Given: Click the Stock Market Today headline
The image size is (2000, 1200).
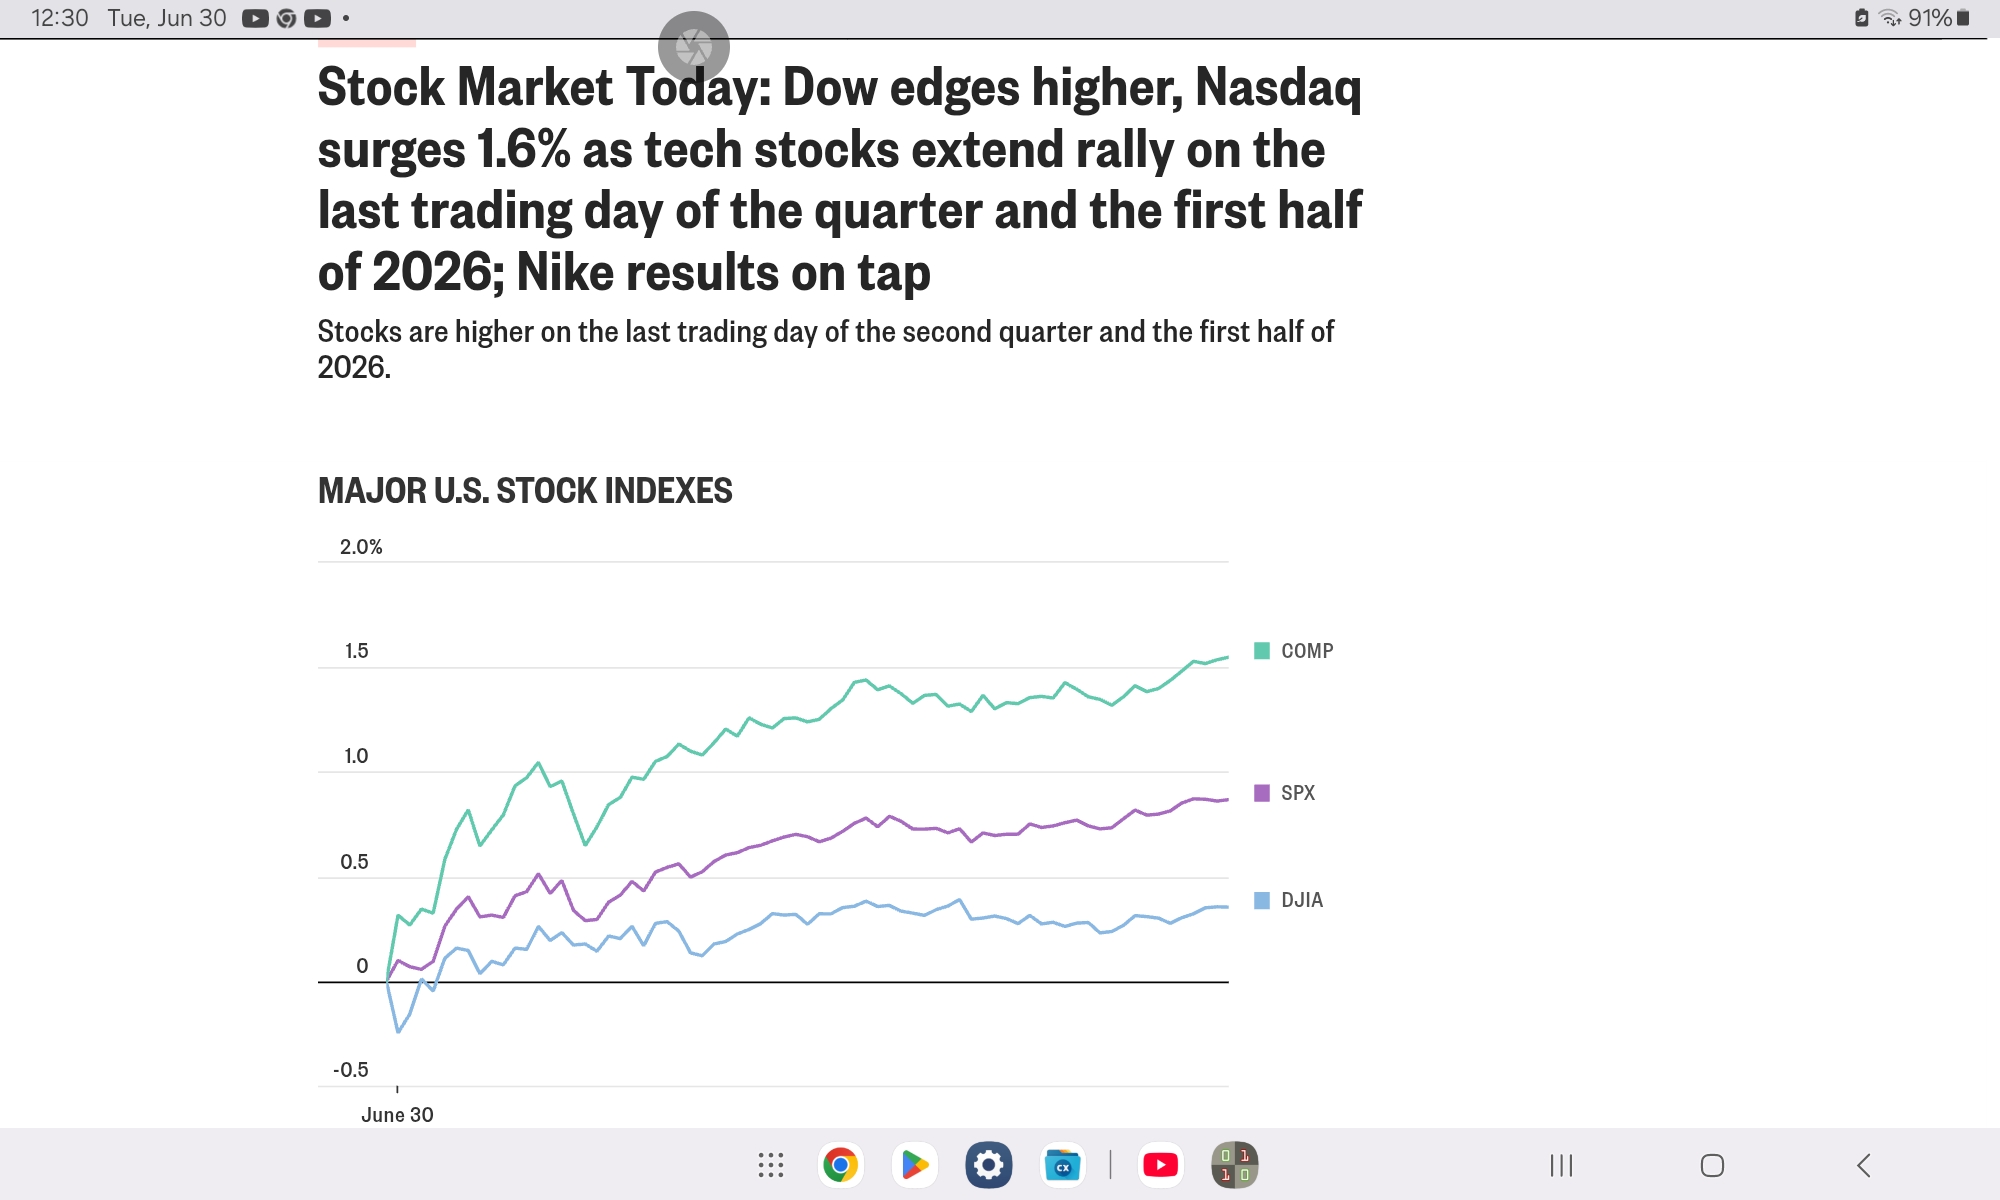Looking at the screenshot, I should coord(840,180).
